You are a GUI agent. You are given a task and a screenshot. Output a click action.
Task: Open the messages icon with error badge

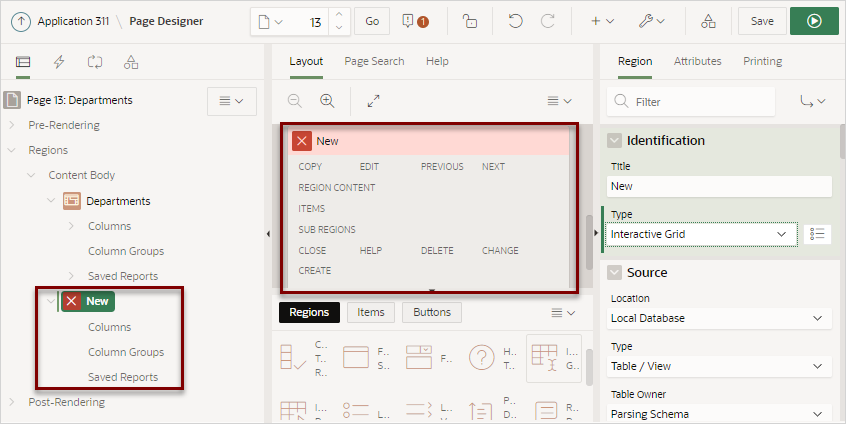(415, 22)
